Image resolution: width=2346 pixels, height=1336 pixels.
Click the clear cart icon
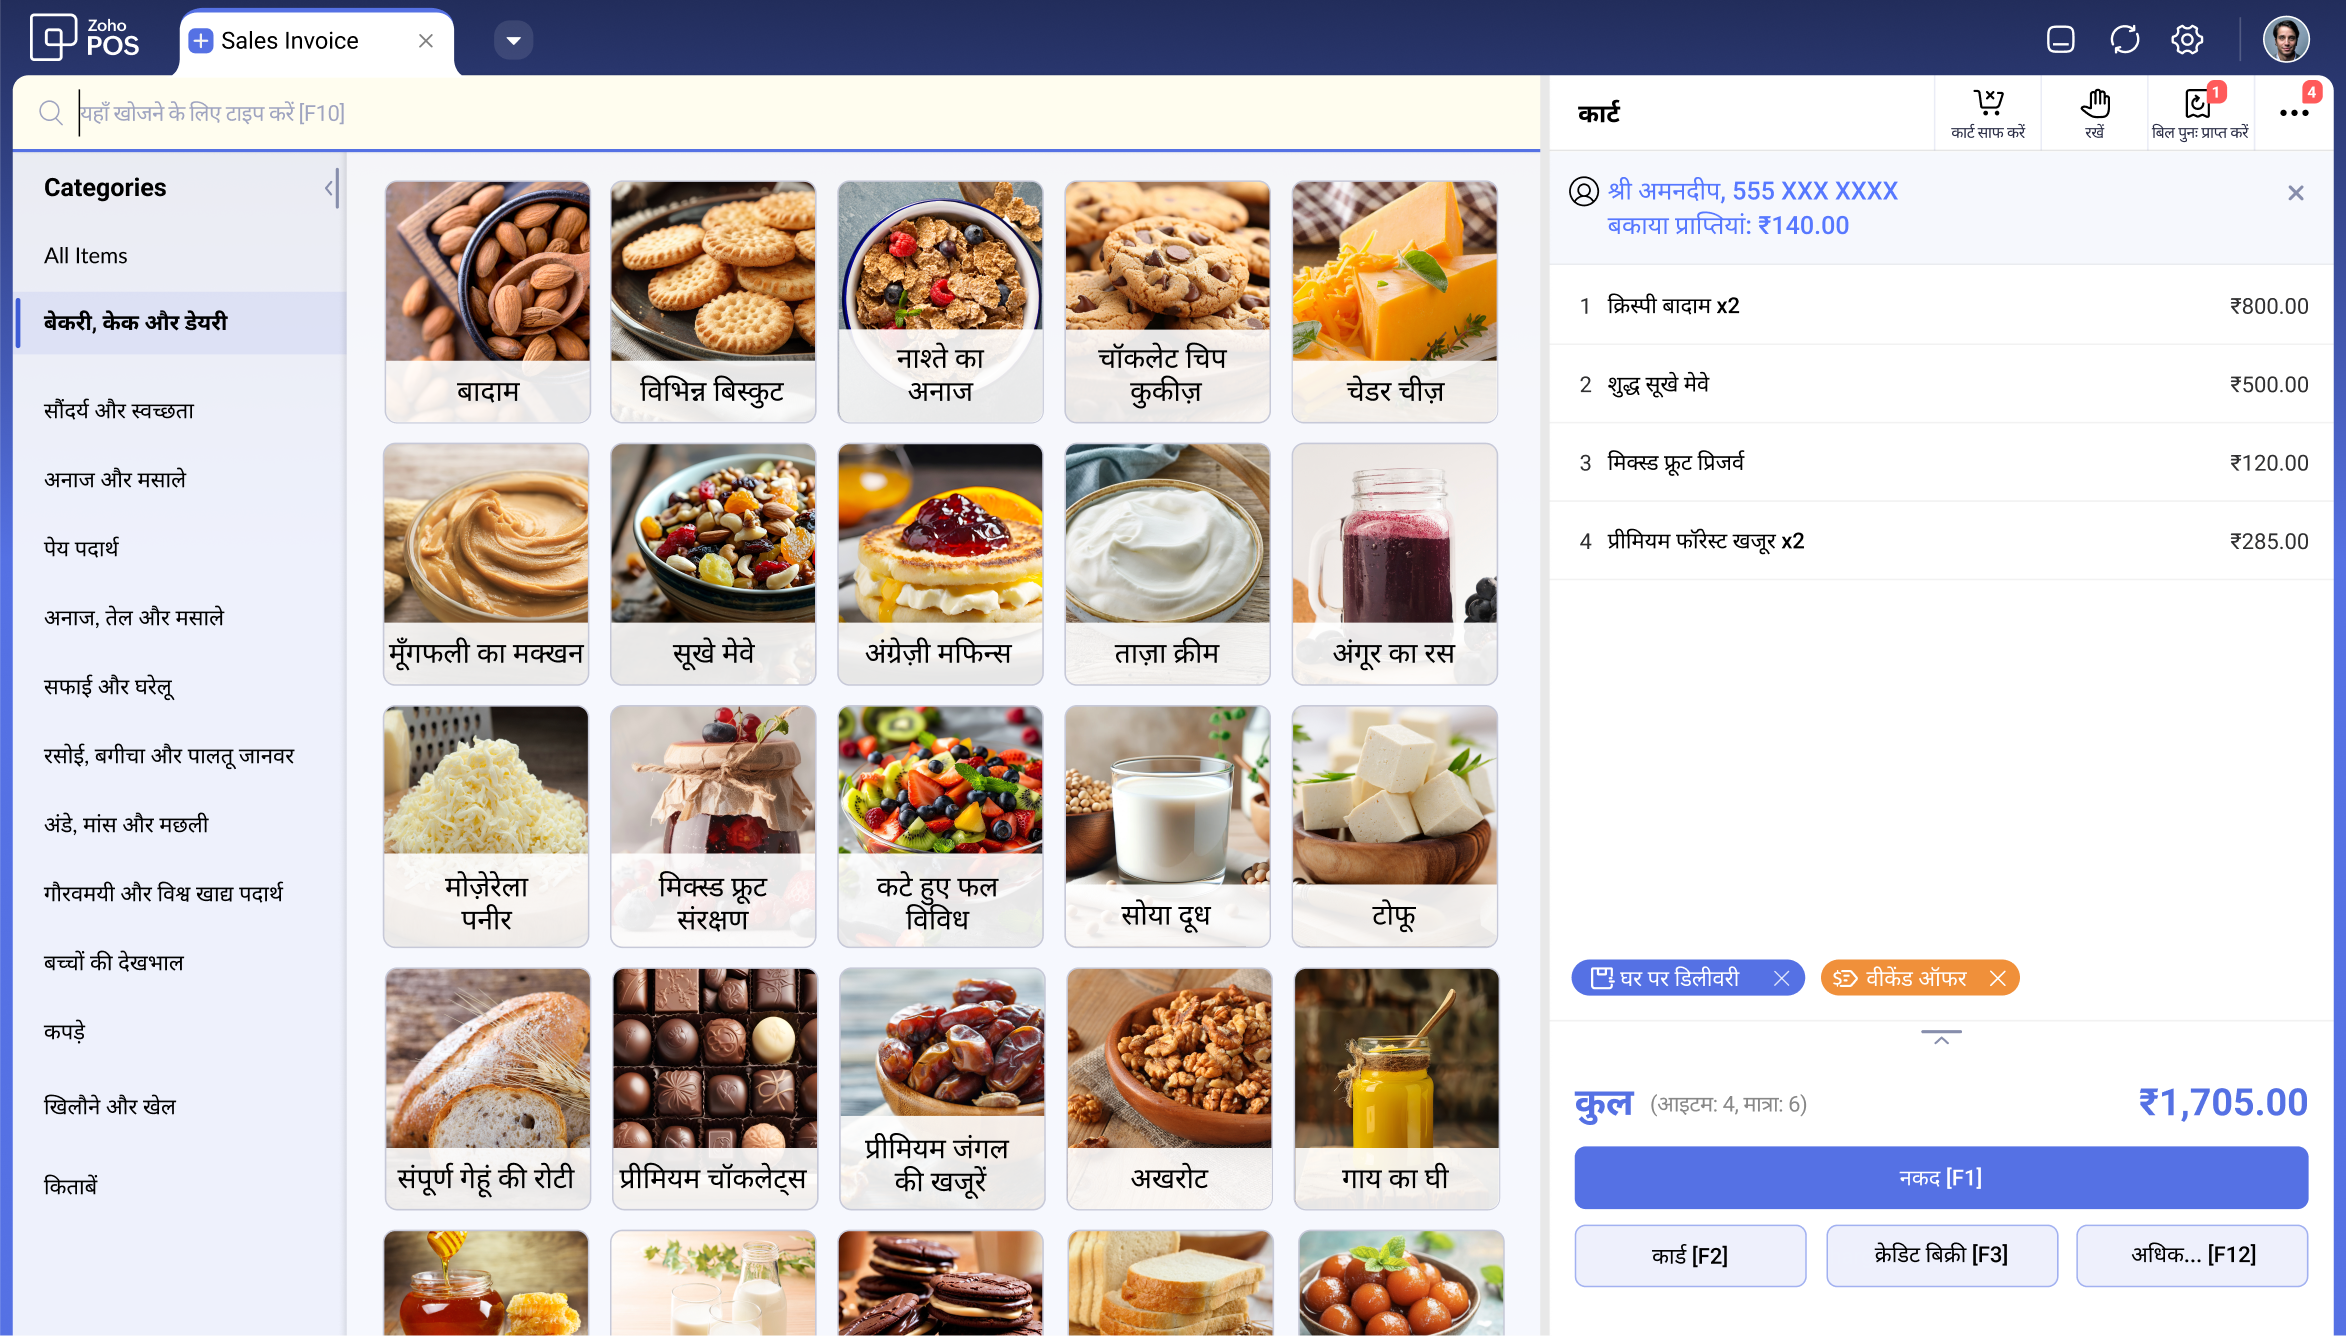point(1988,103)
